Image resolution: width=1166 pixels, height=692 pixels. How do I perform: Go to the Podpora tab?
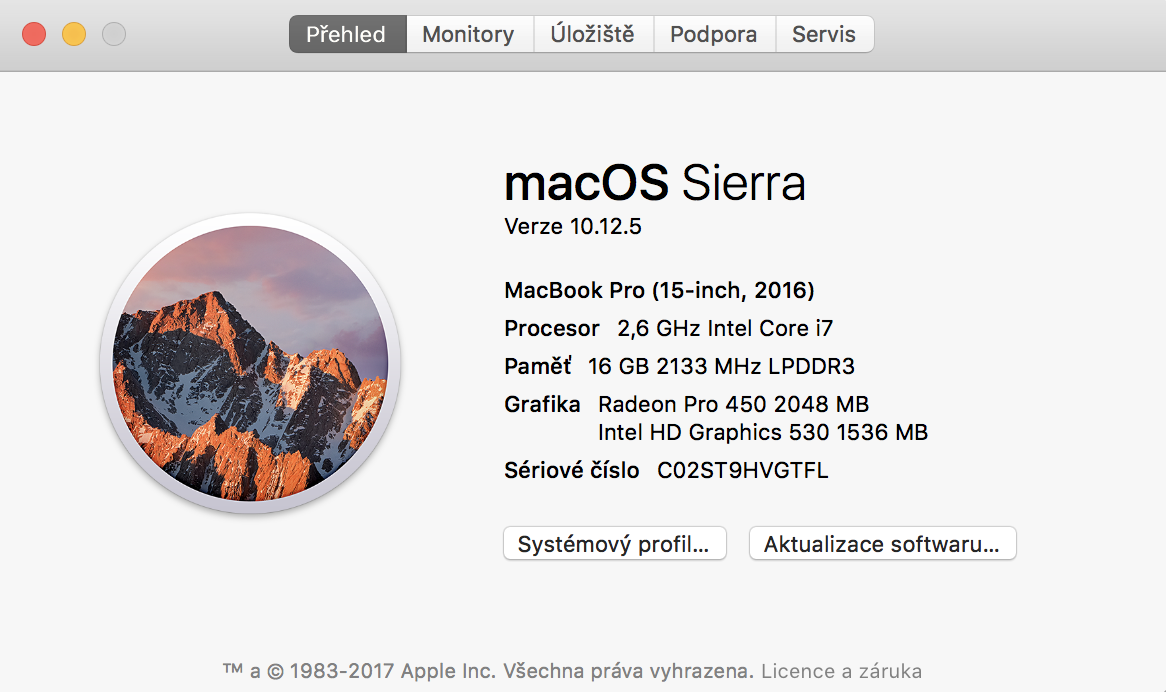coord(714,34)
